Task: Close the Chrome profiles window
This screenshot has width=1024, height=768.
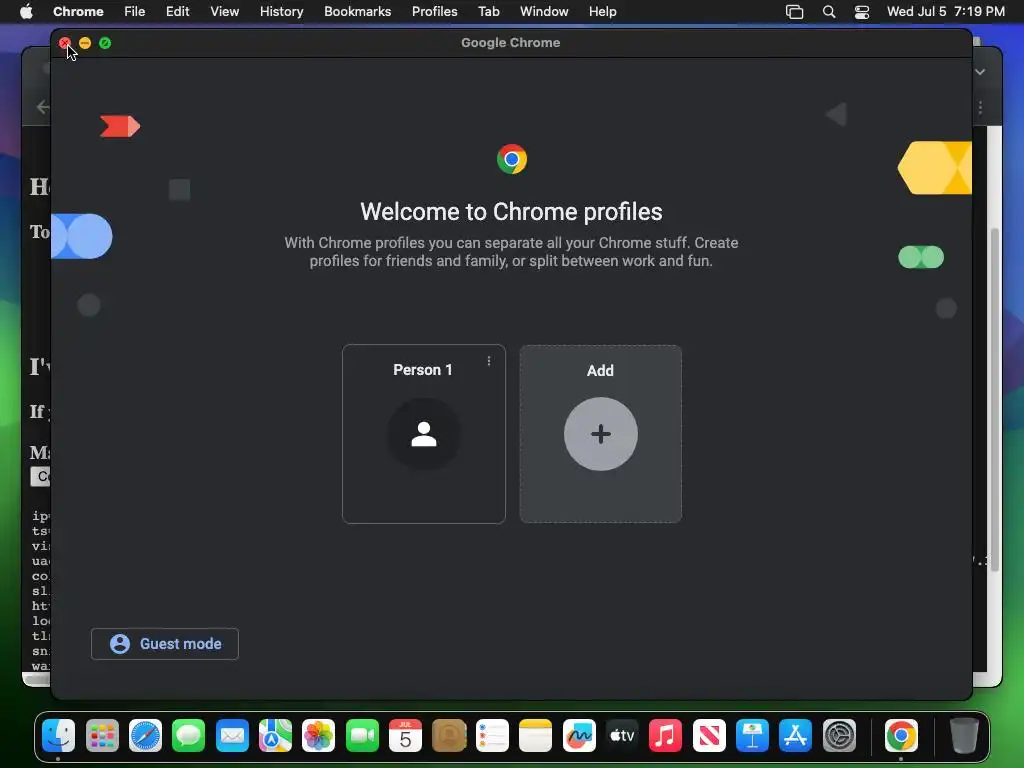Action: 65,43
